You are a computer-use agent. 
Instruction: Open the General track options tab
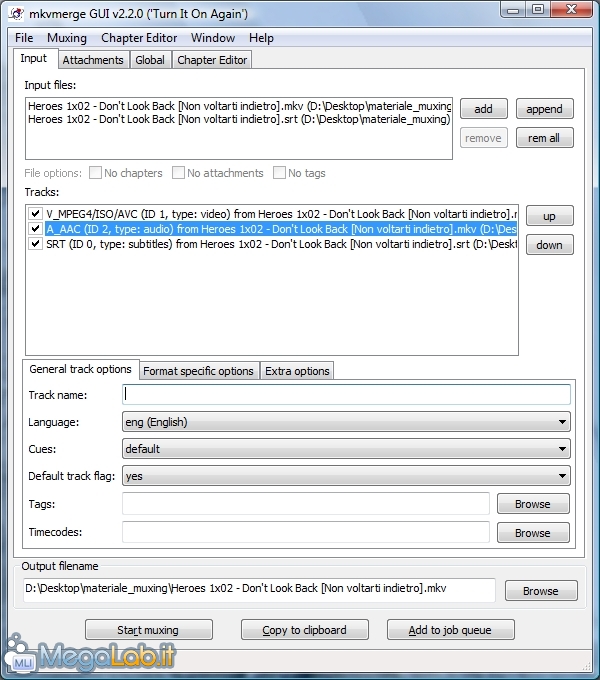(81, 369)
